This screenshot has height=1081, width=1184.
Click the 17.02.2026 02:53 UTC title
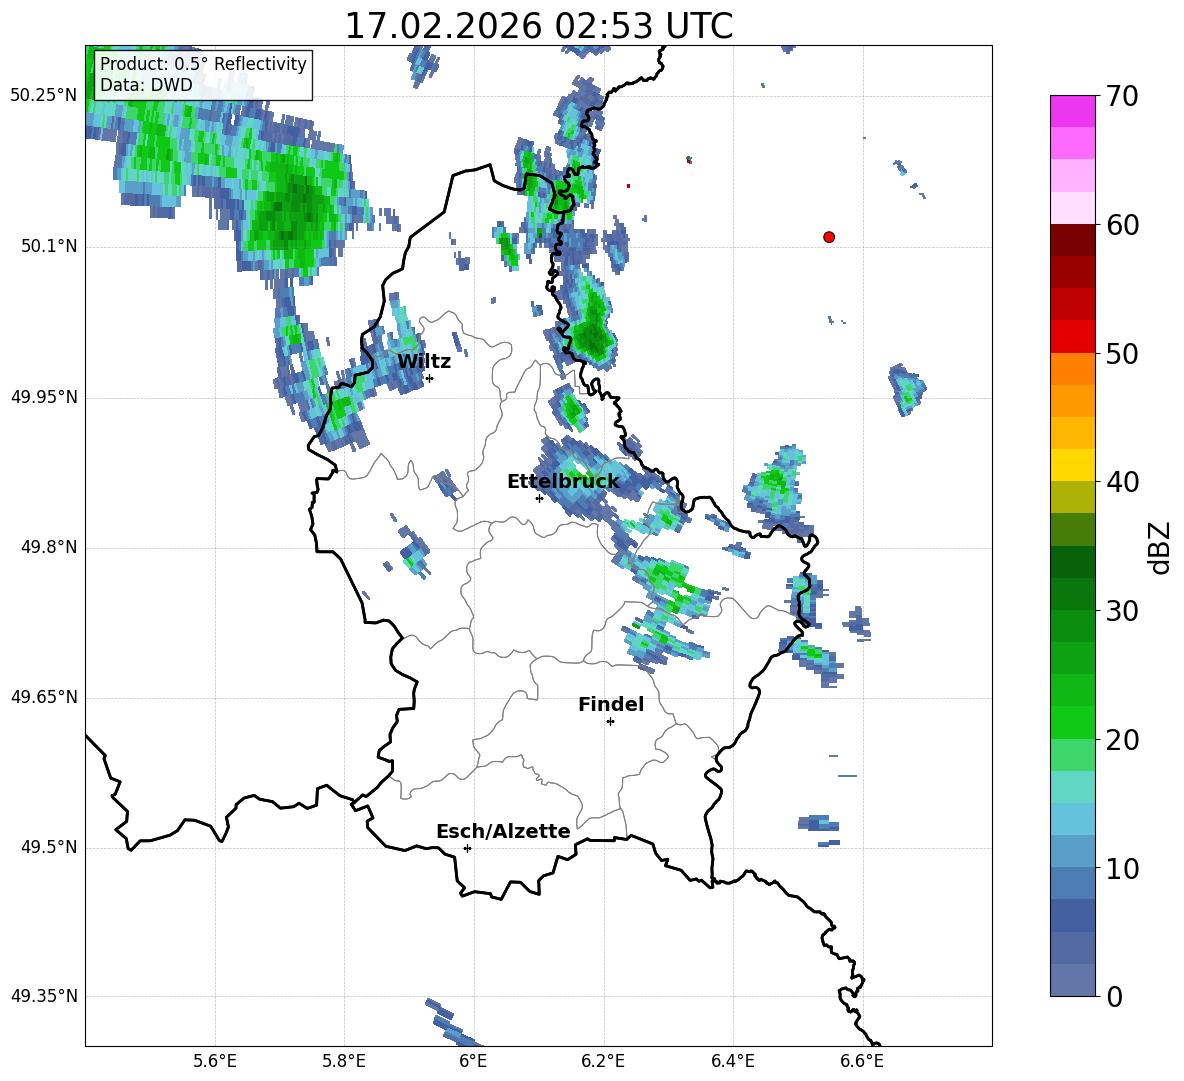point(538,26)
